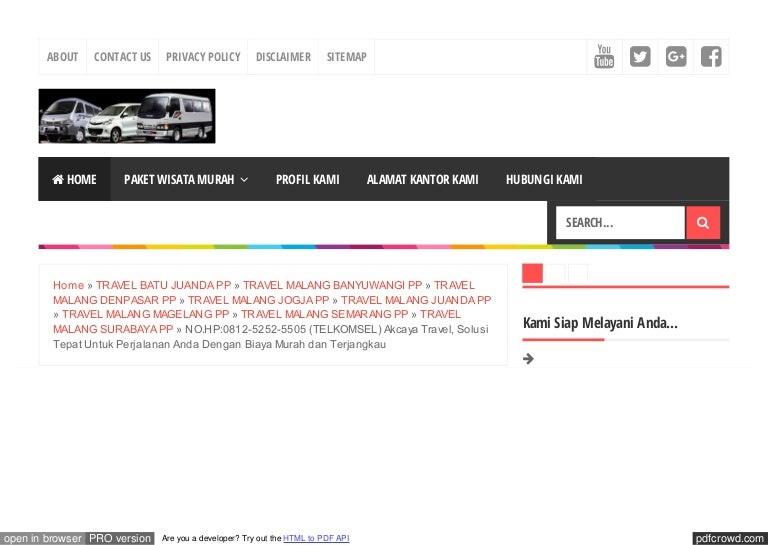Click the Twitter bird icon

tap(640, 57)
